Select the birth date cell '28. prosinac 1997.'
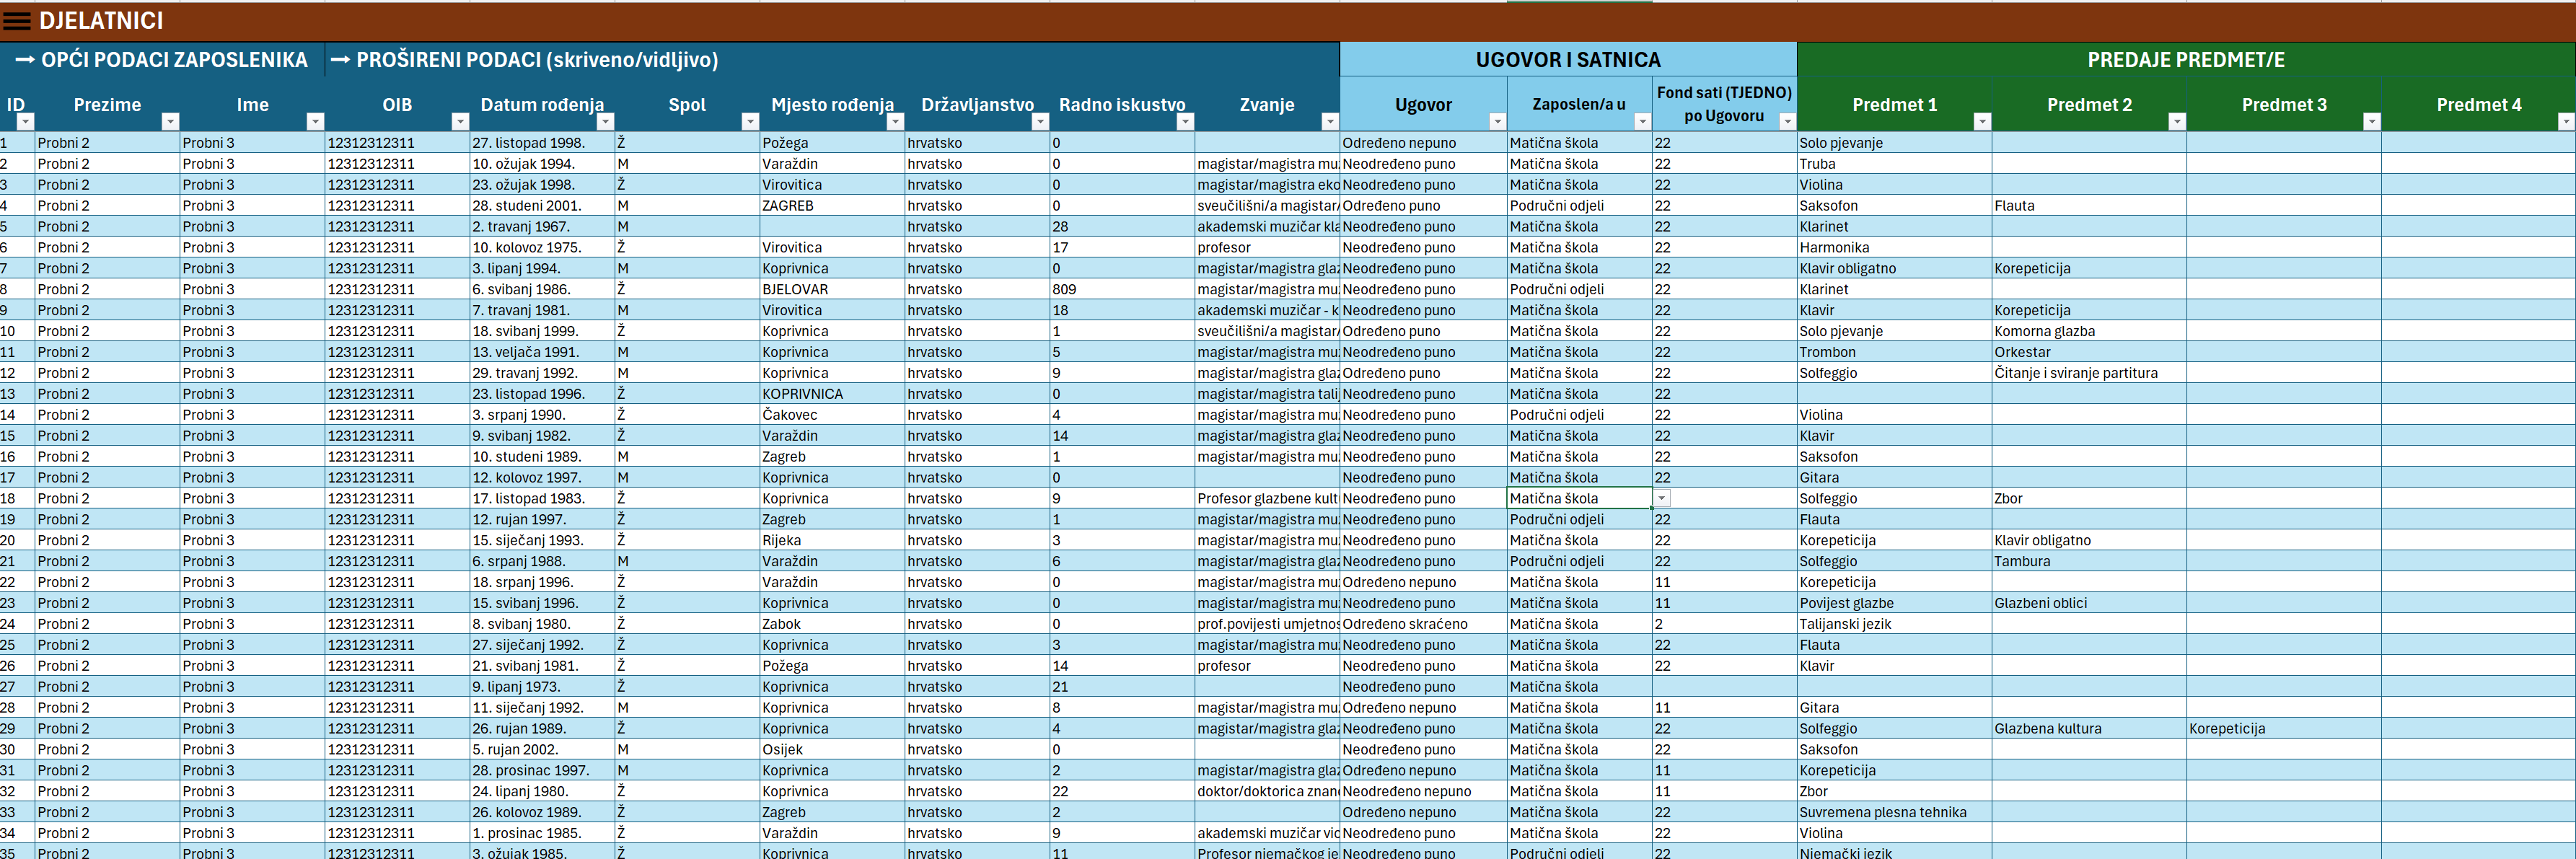 click(542, 770)
